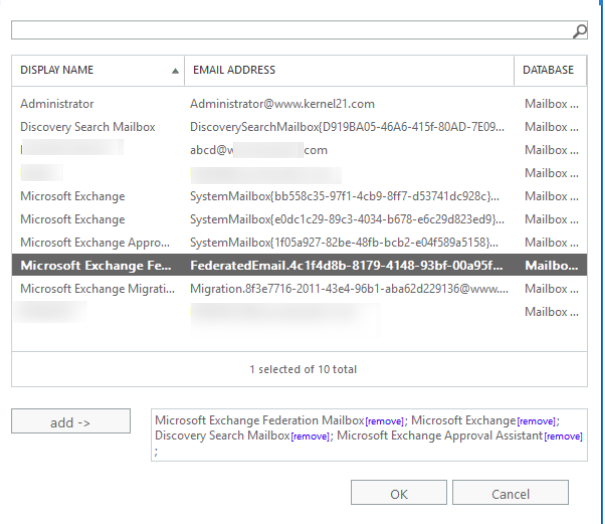Select the Administrator mailbox row
605x524 pixels.
point(299,104)
